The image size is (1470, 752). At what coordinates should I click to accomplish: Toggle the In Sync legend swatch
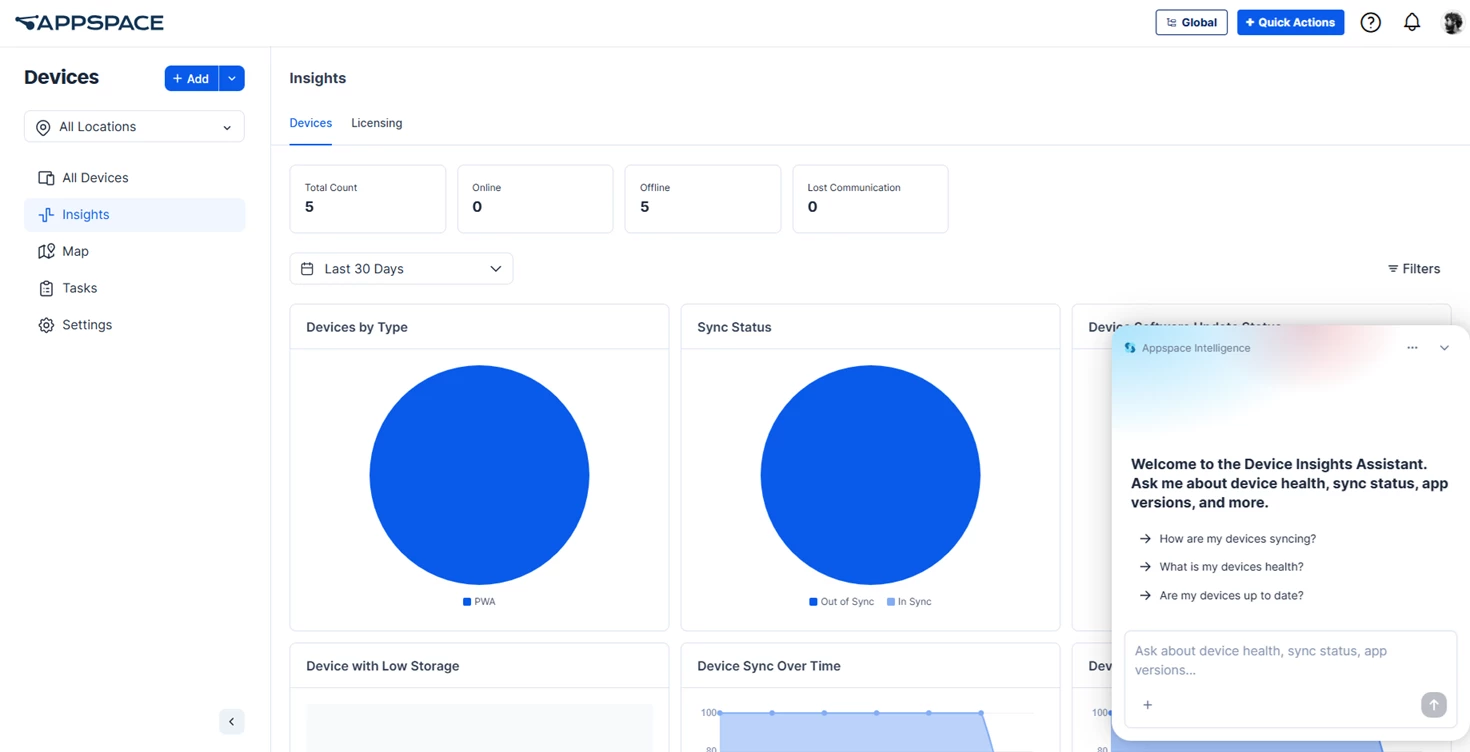(x=891, y=602)
